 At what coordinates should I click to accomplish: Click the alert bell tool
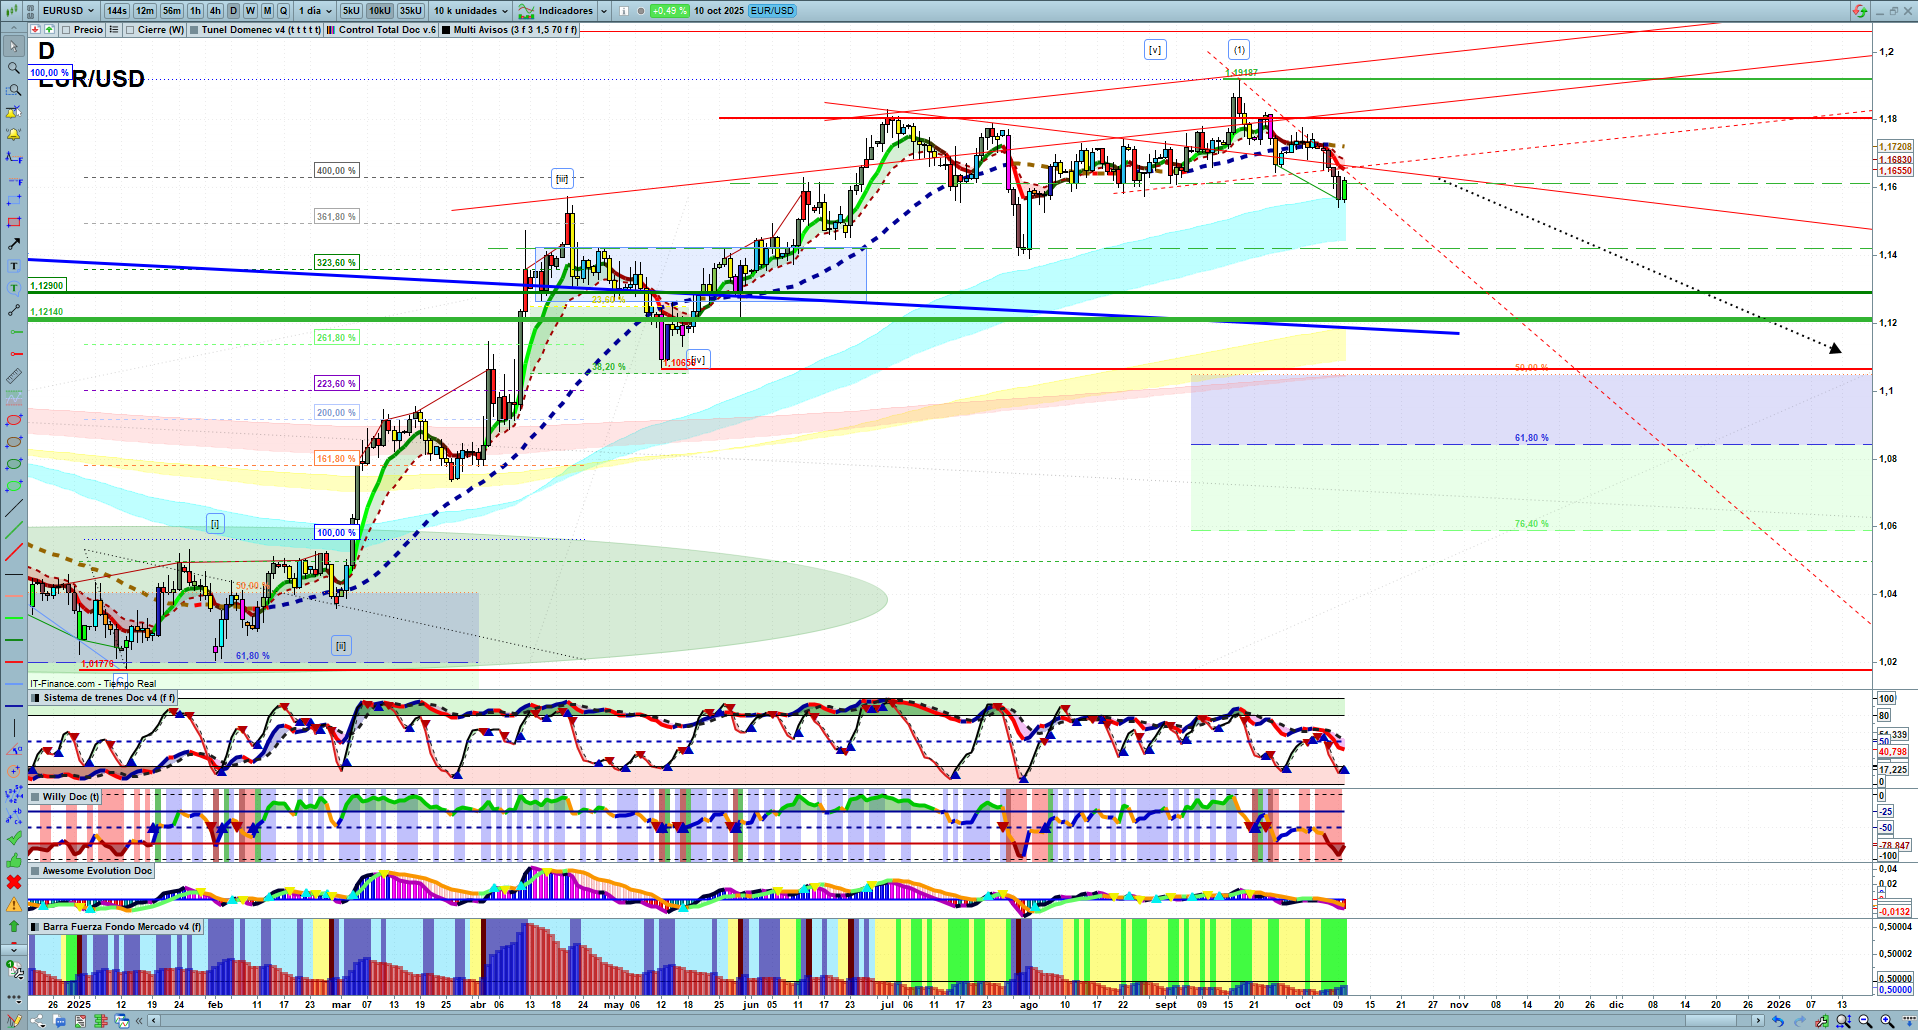14,134
